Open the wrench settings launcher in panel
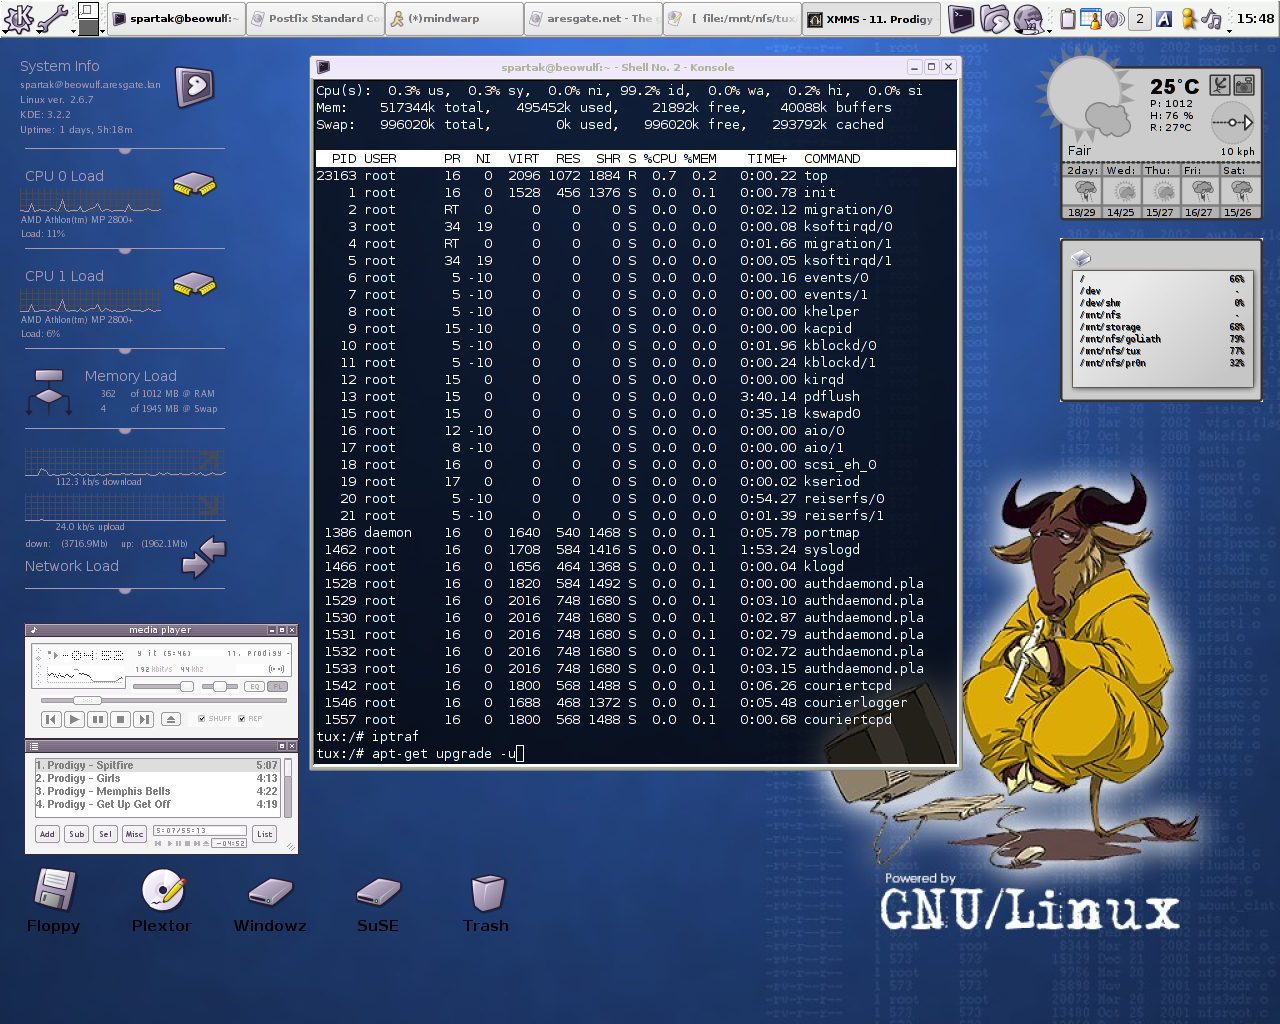Image resolution: width=1280 pixels, height=1024 pixels. tap(53, 18)
